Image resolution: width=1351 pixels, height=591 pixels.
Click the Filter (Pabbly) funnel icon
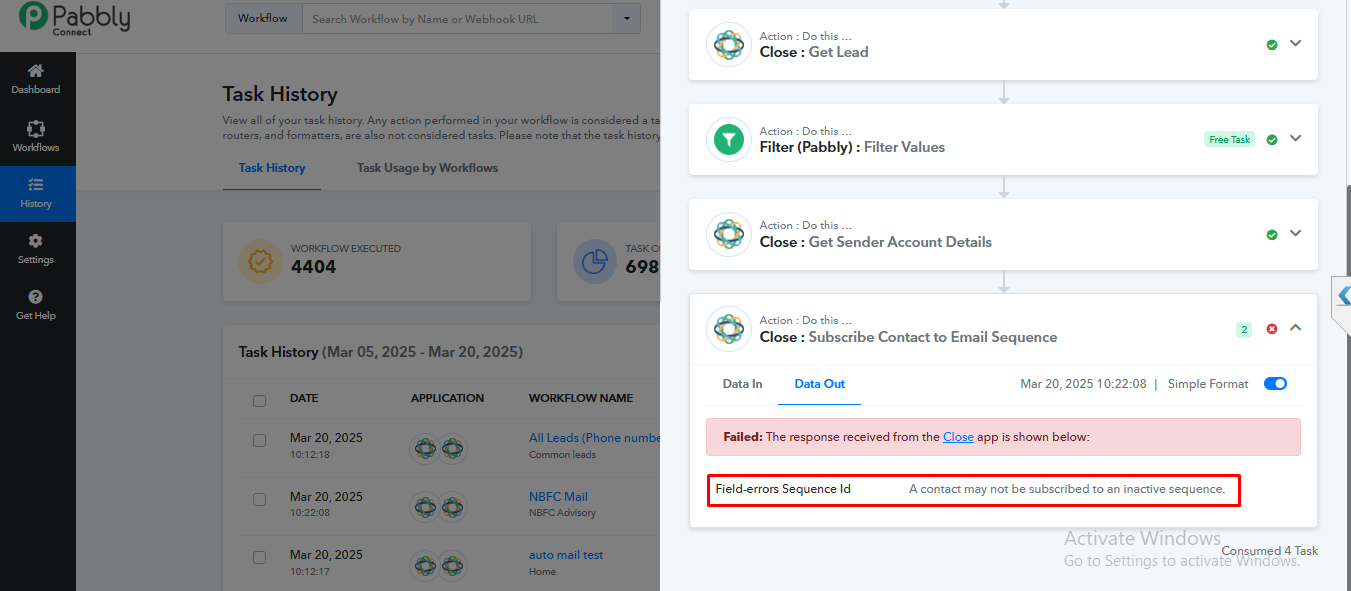coord(729,139)
